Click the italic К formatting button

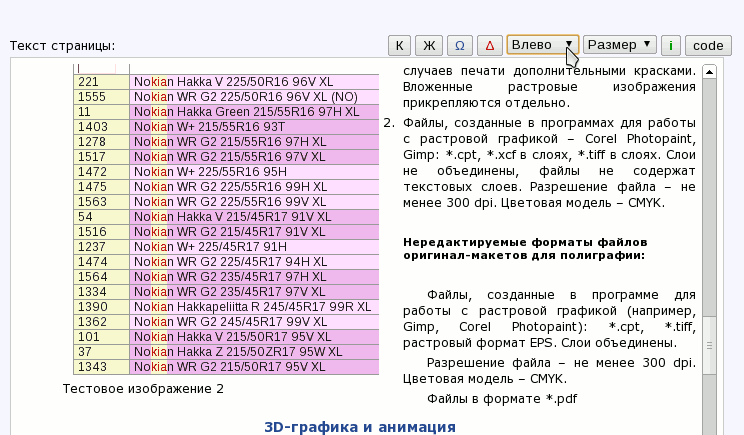(399, 46)
